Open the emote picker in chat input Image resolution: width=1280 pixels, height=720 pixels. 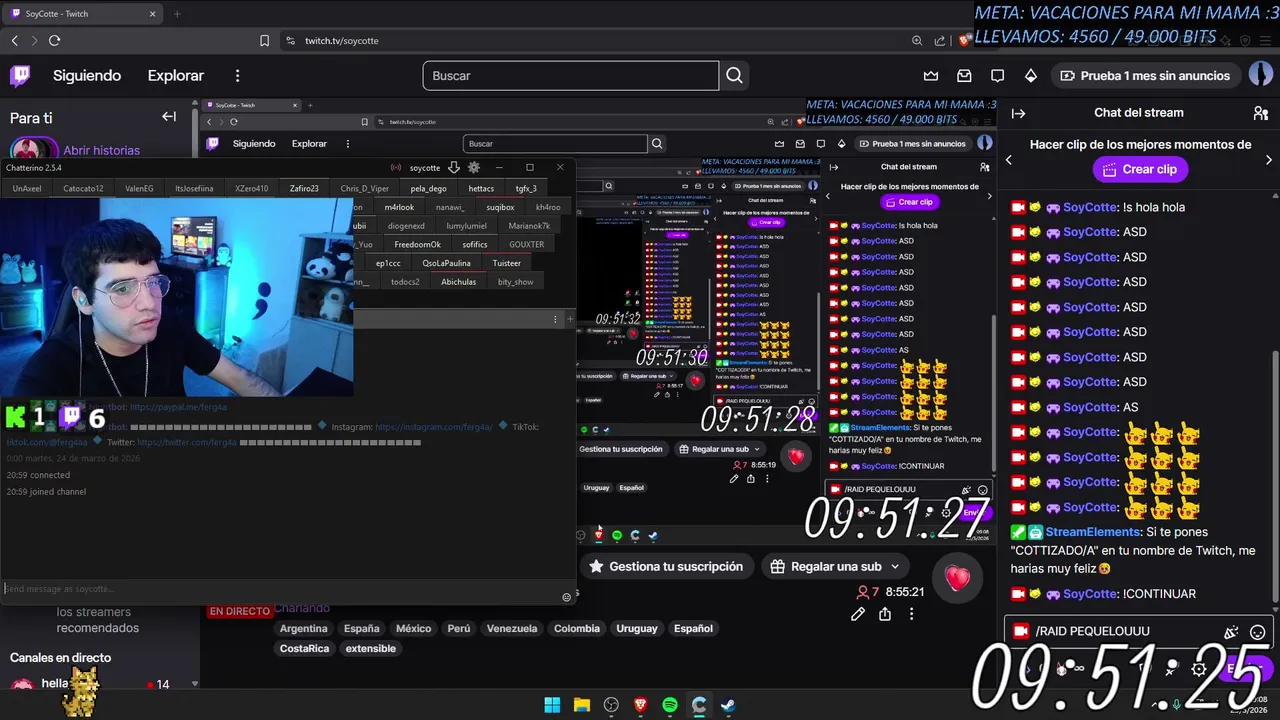click(x=1258, y=632)
